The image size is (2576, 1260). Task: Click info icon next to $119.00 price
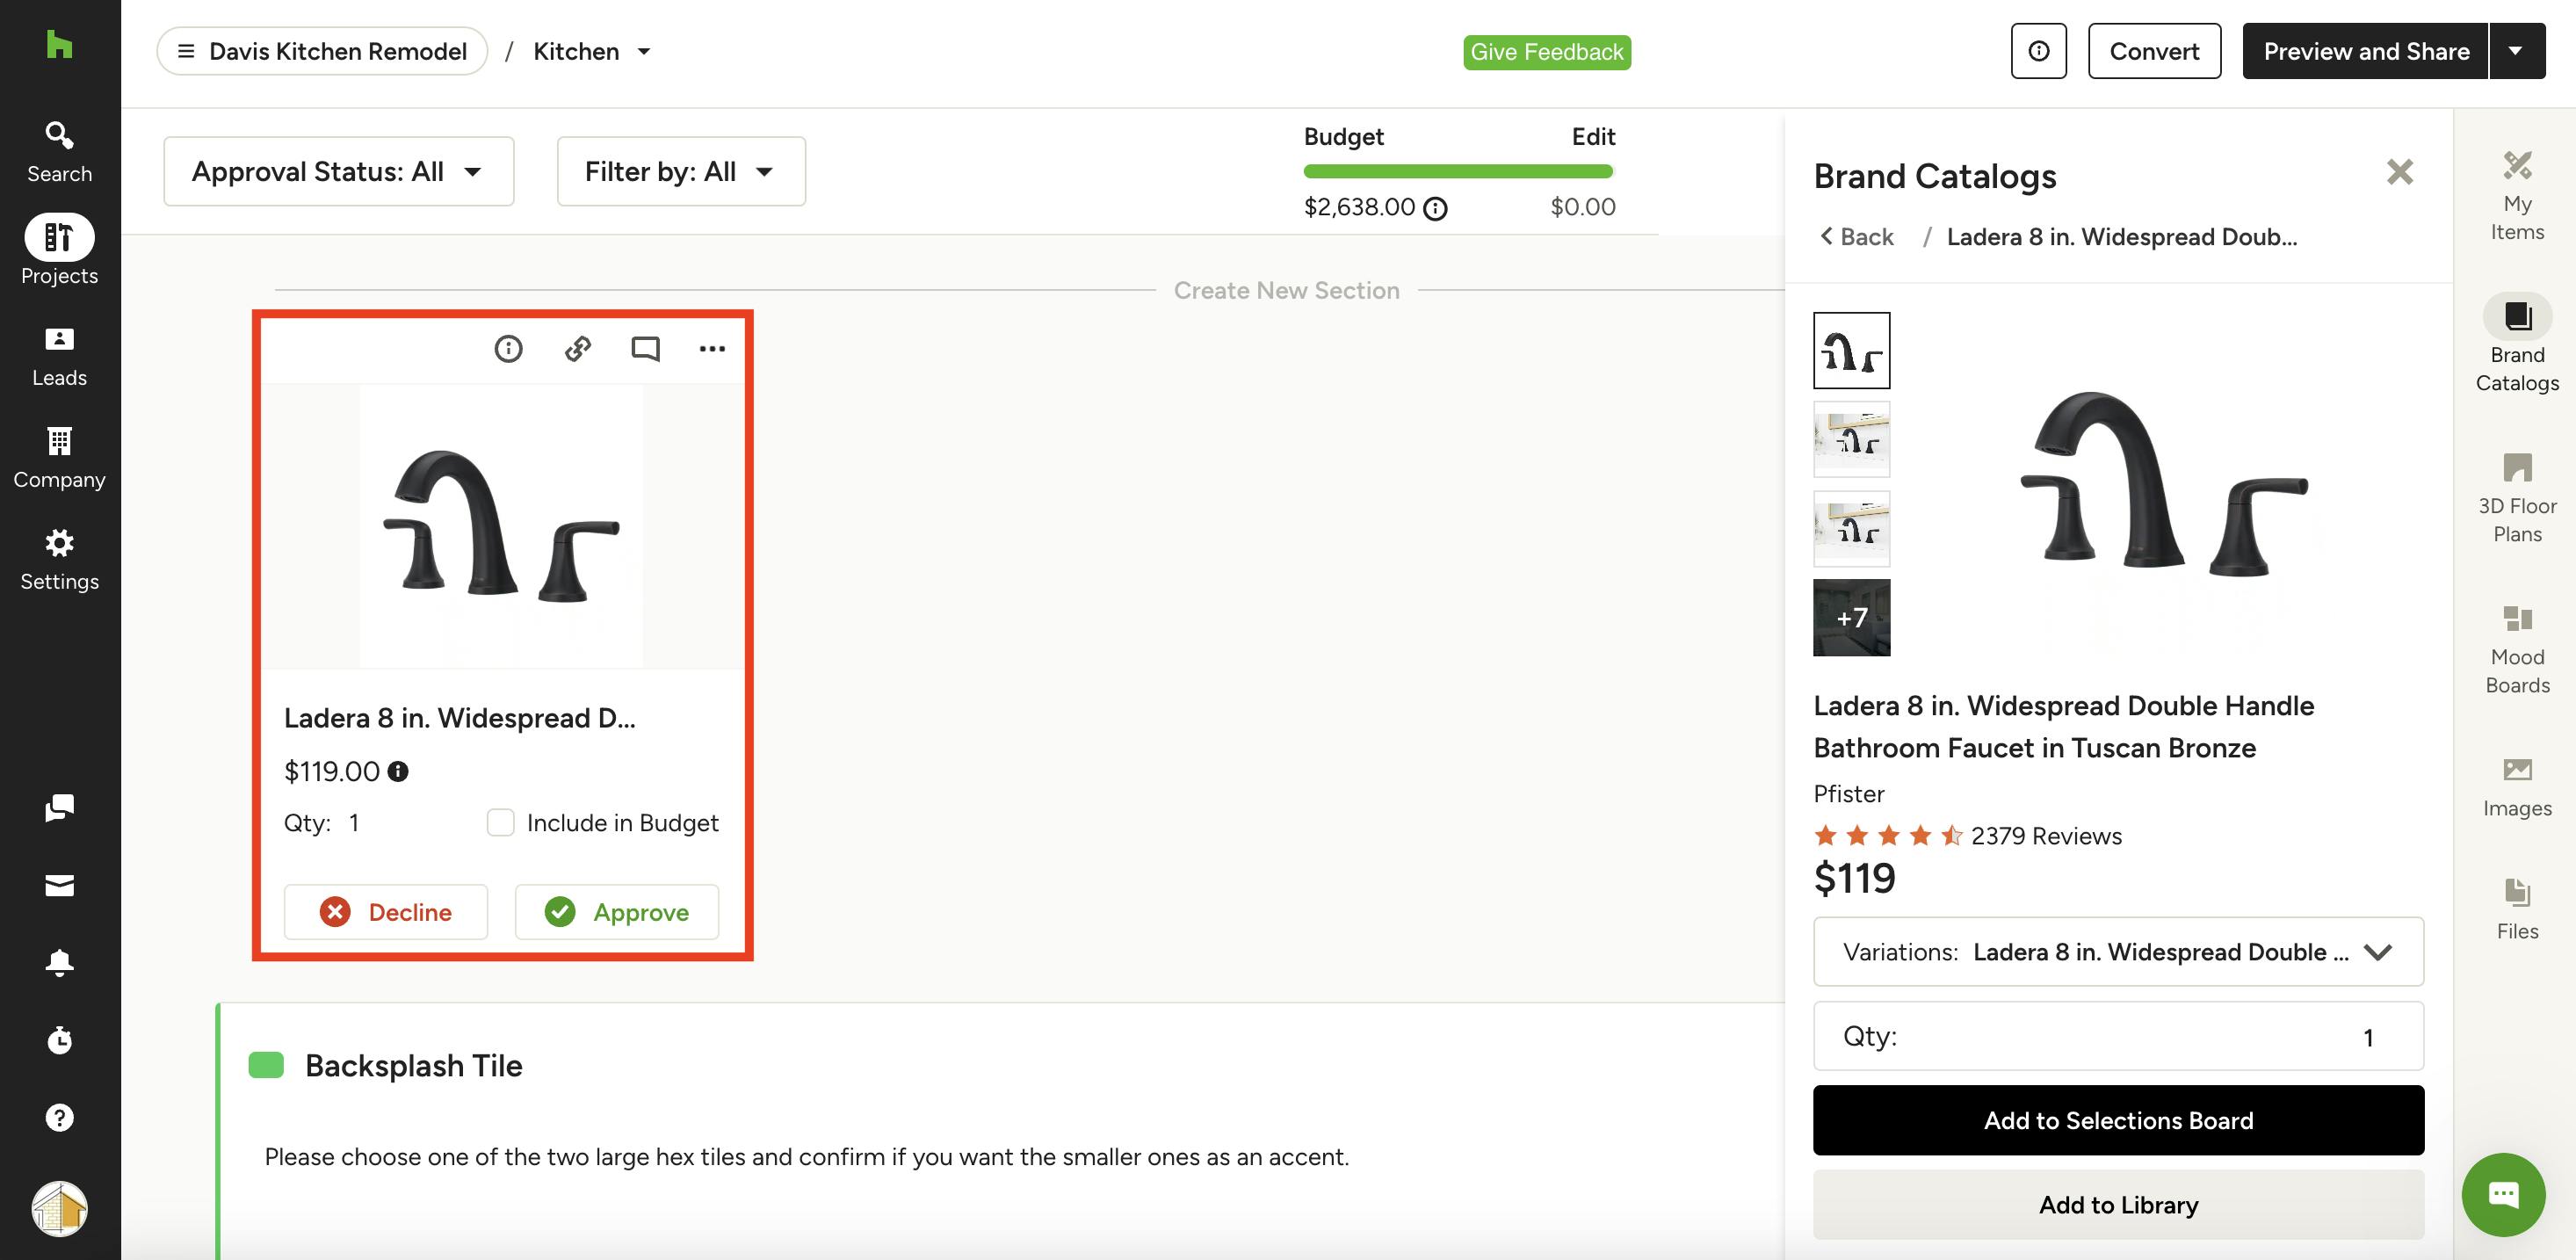(x=398, y=771)
